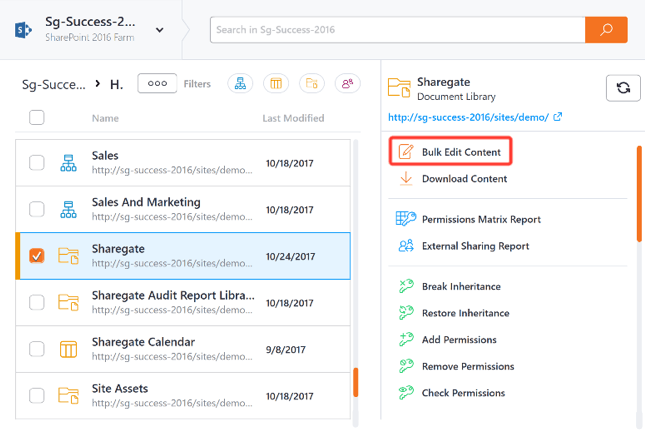Click the Check Permissions key icon
Viewport: 645px width, 434px height.
click(406, 392)
